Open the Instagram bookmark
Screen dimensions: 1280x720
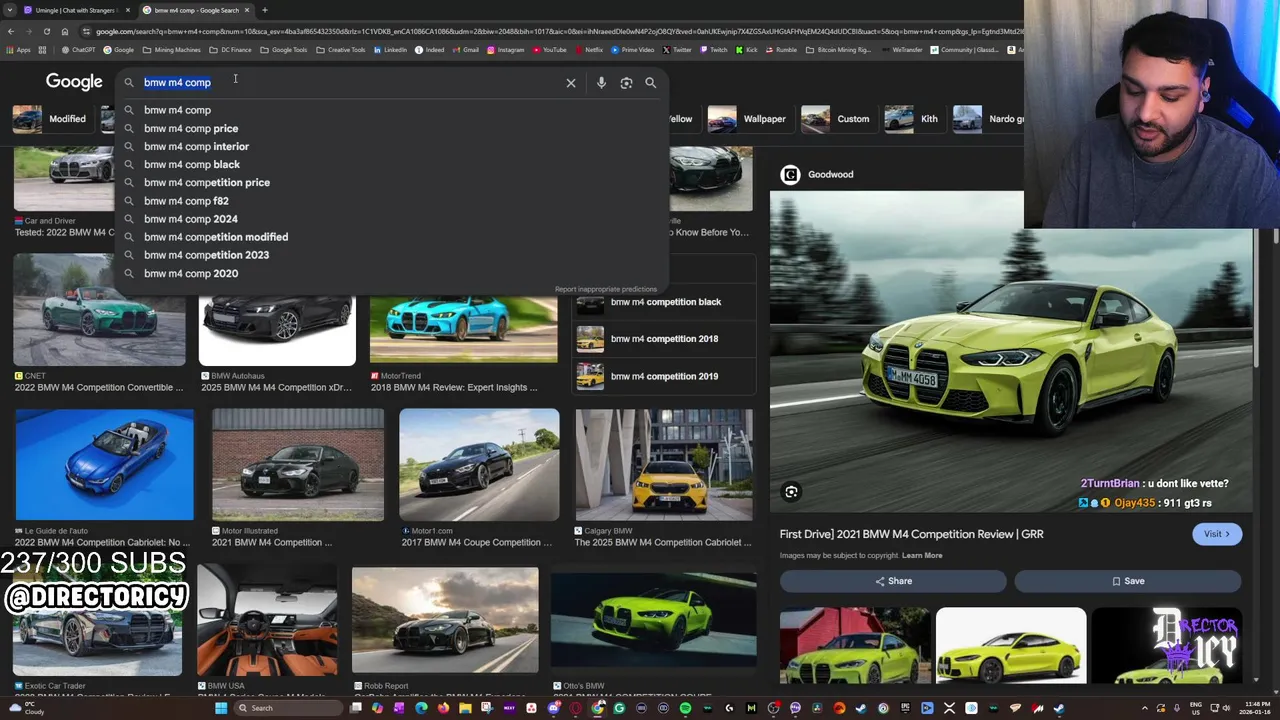click(x=506, y=50)
